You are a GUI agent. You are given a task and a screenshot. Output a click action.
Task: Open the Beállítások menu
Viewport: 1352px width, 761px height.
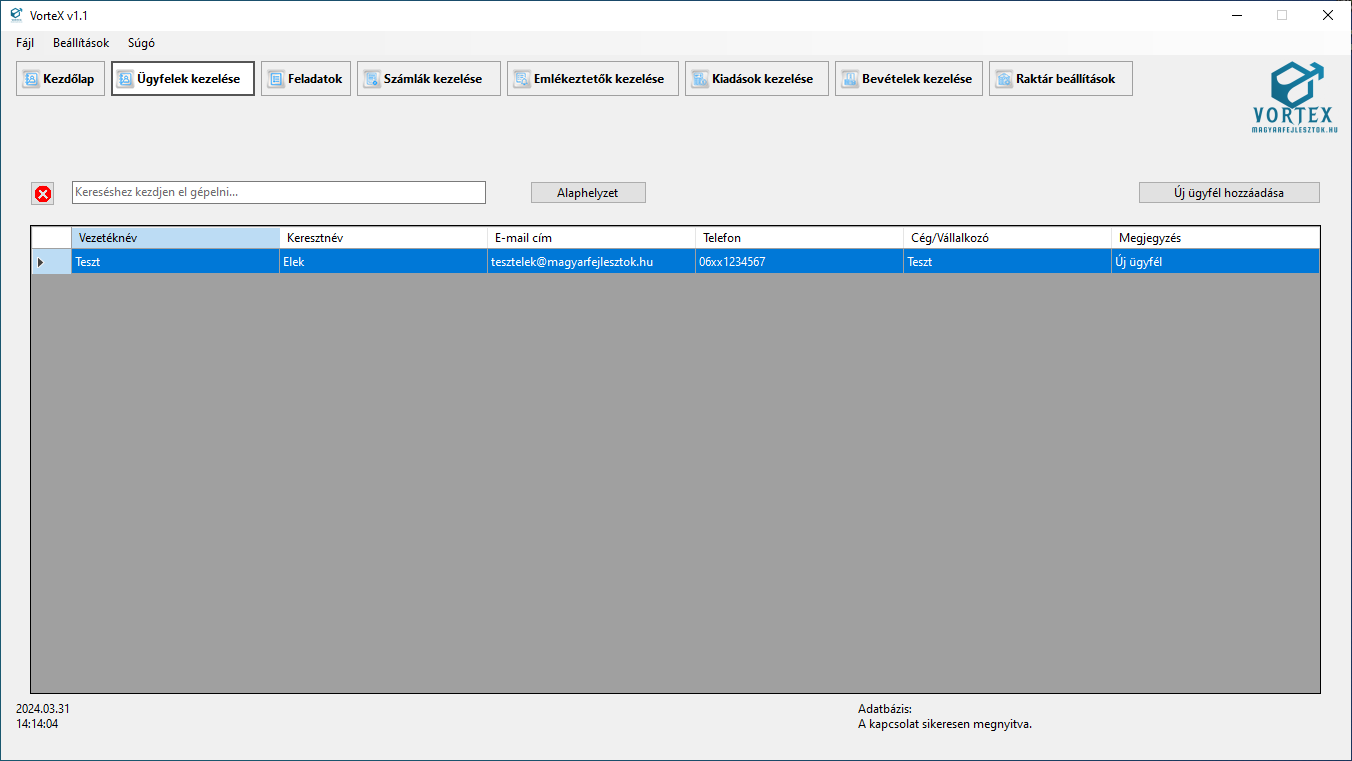point(81,43)
